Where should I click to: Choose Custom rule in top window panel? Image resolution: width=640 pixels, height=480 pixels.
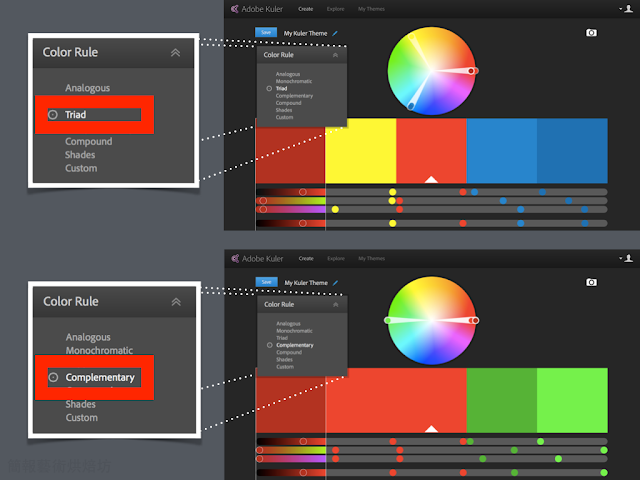(284, 117)
